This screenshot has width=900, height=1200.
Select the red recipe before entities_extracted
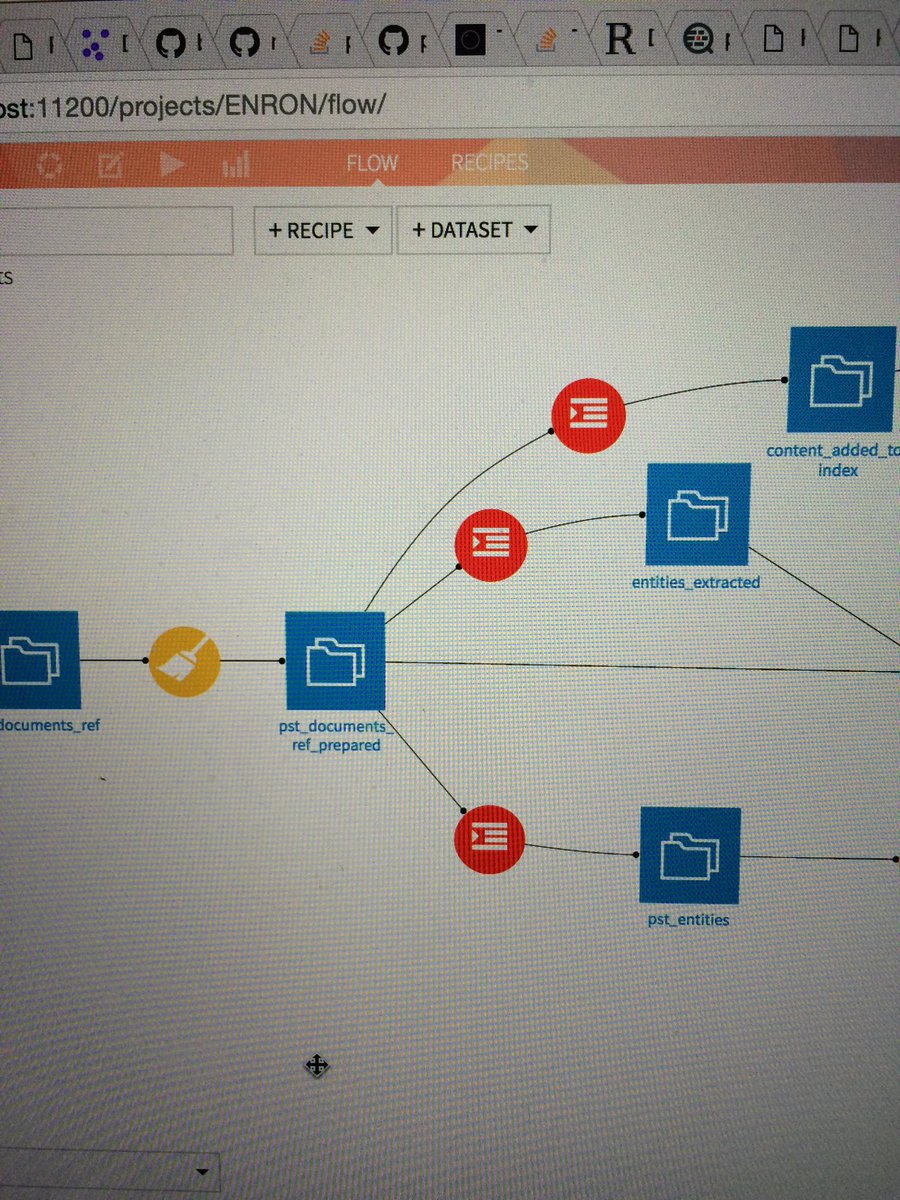(489, 543)
